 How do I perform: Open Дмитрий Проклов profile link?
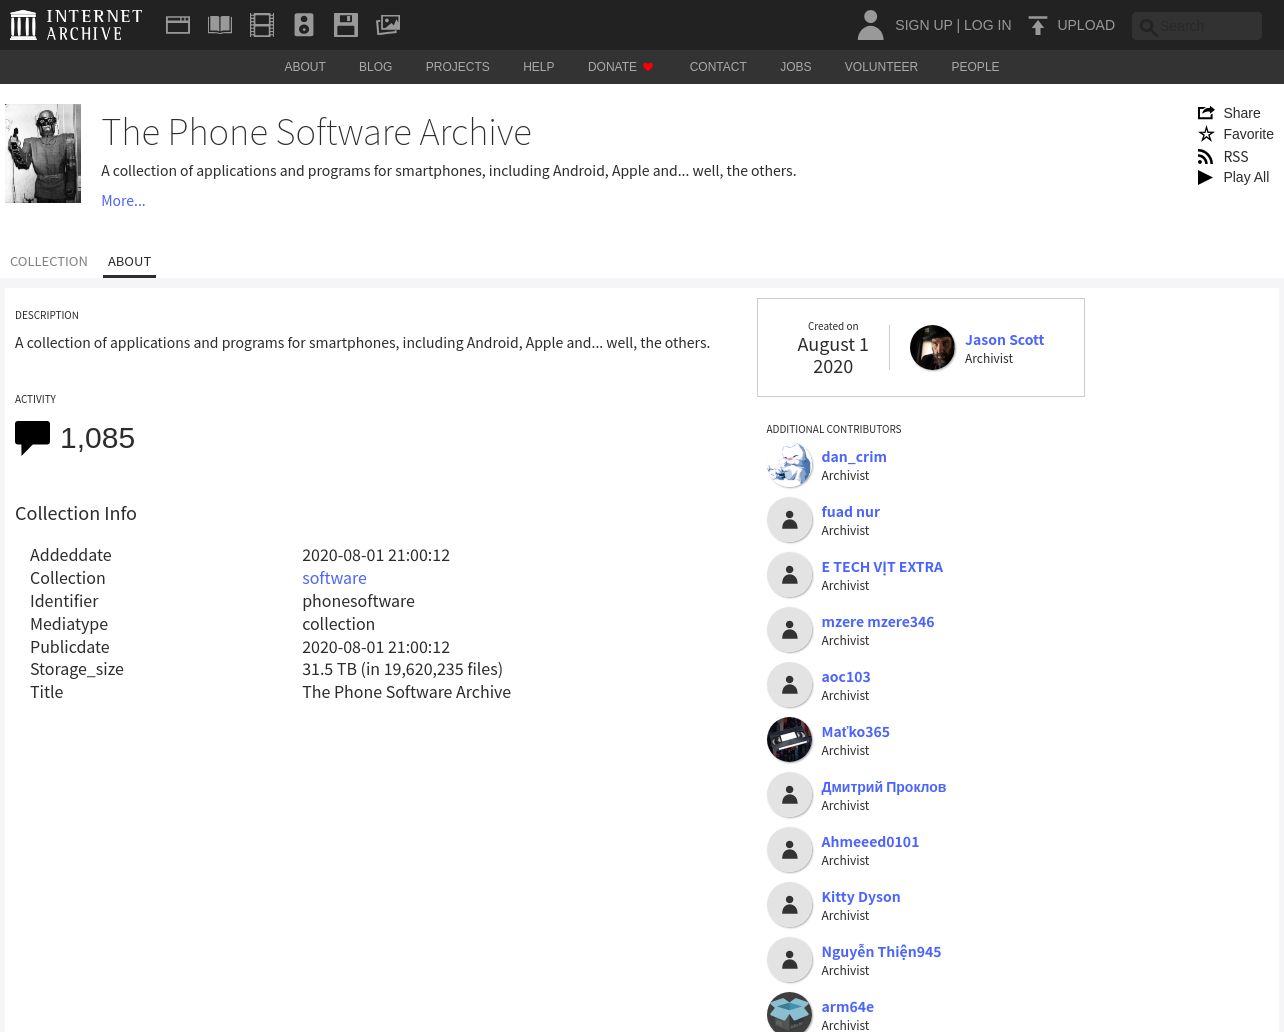click(884, 787)
